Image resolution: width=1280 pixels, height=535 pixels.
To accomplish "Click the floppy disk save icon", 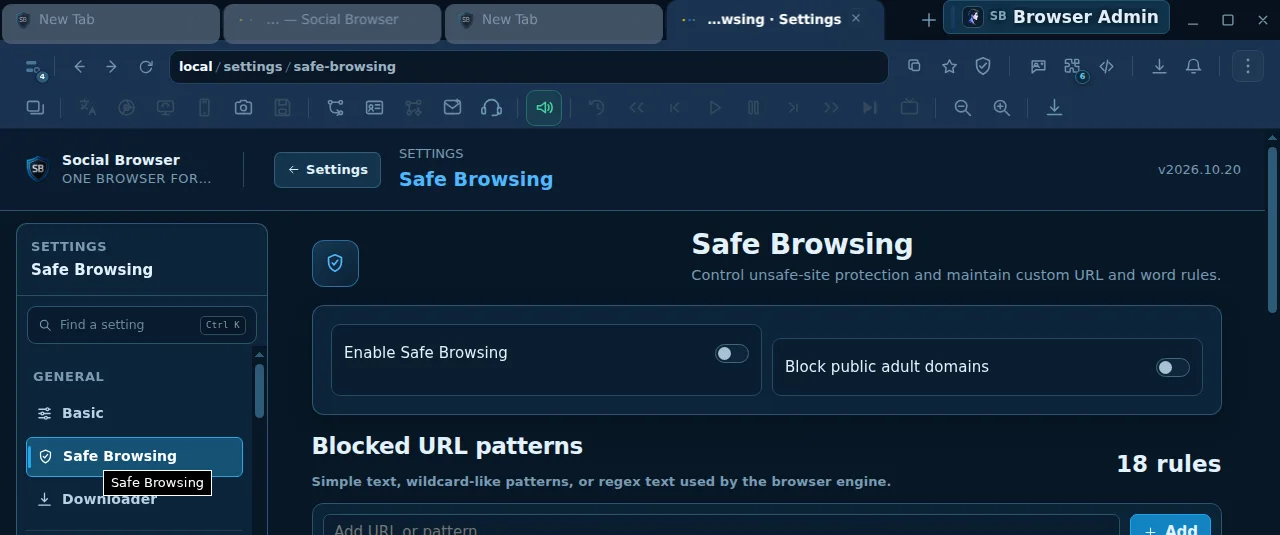I will [282, 108].
